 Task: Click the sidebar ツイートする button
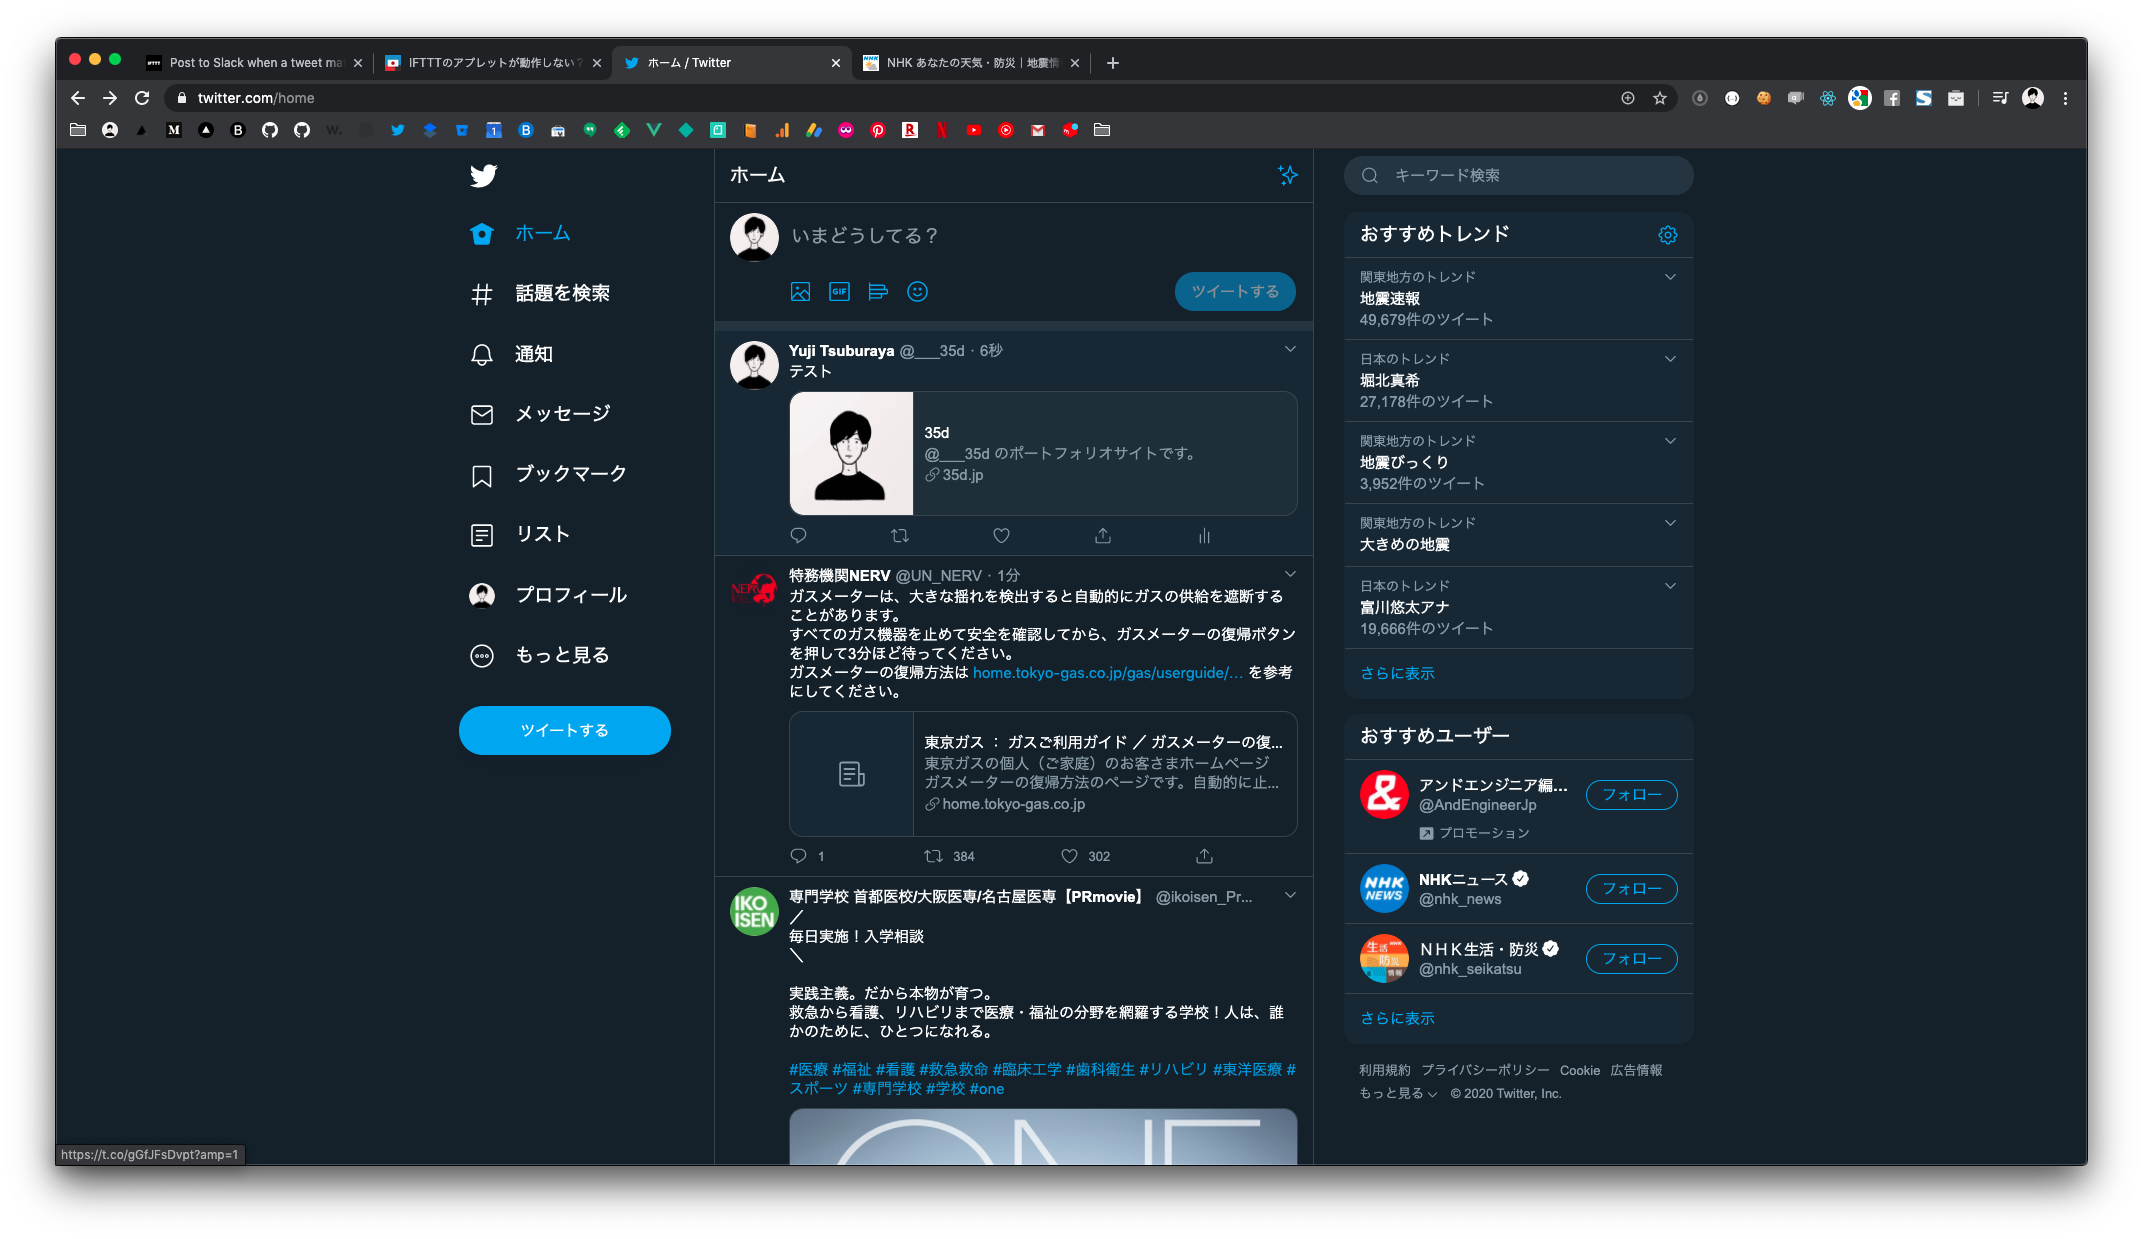(x=564, y=730)
